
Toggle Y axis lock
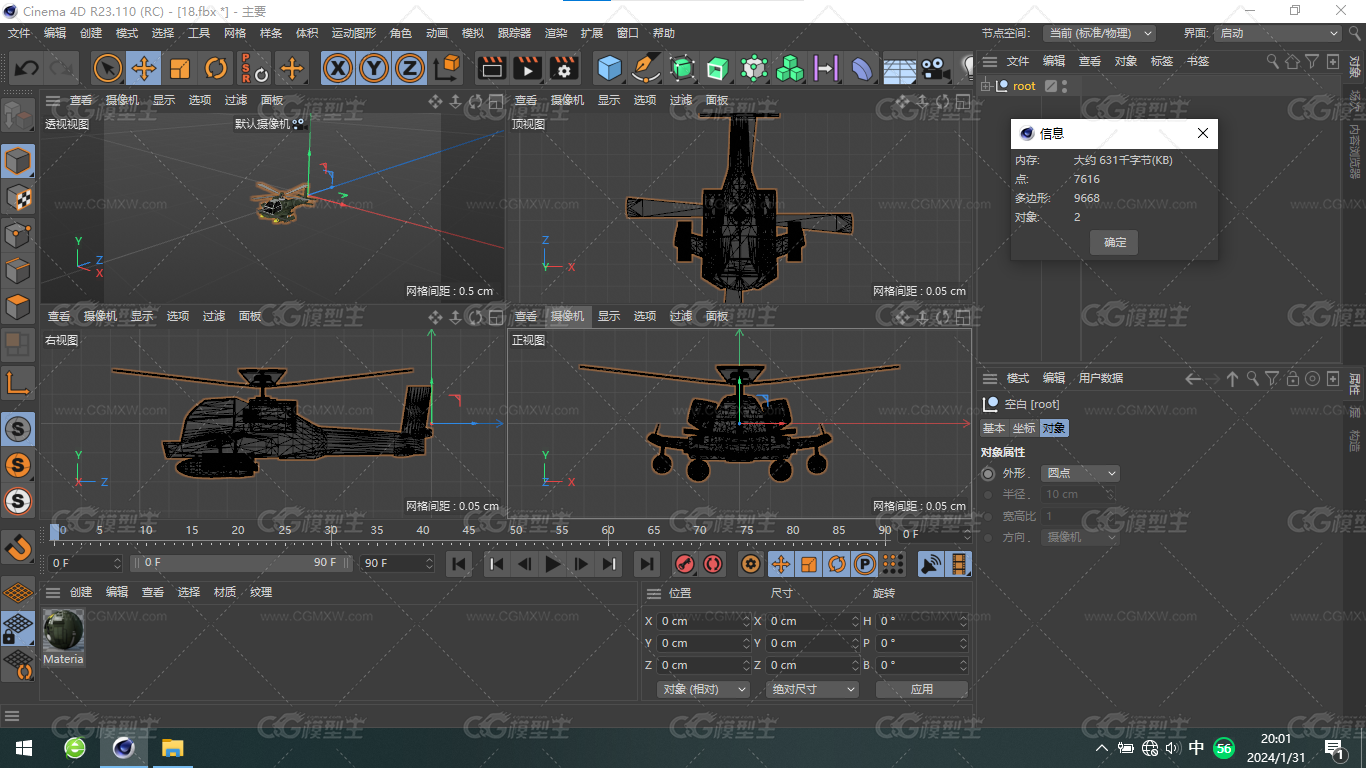click(374, 68)
